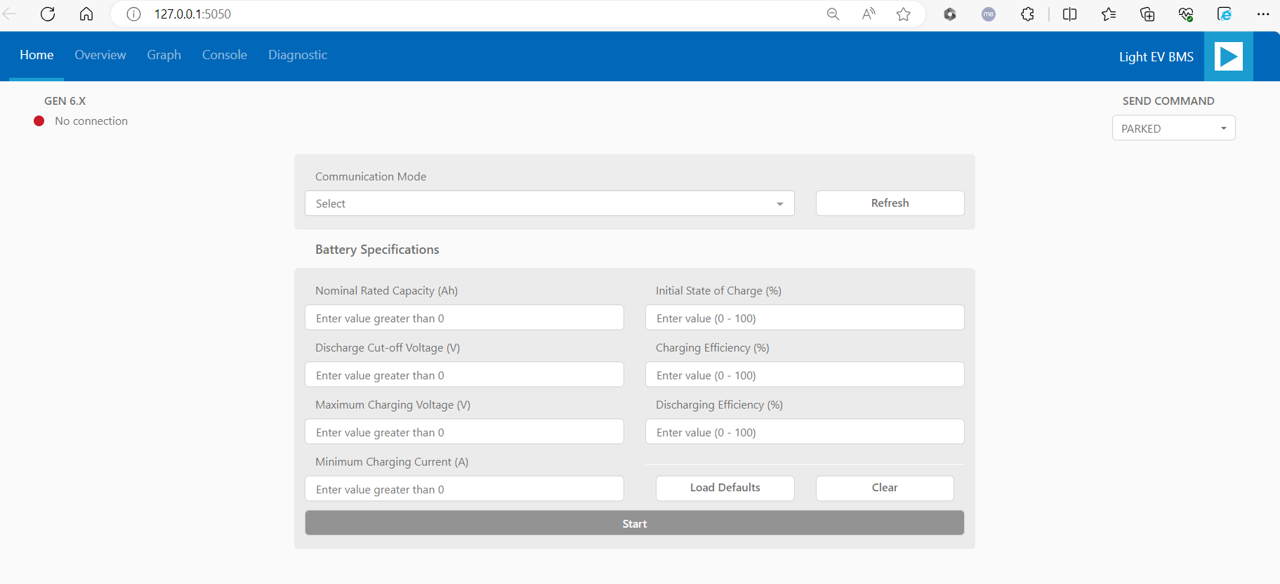Open the Collections icon in the toolbar
The height and width of the screenshot is (584, 1280).
click(x=1147, y=14)
